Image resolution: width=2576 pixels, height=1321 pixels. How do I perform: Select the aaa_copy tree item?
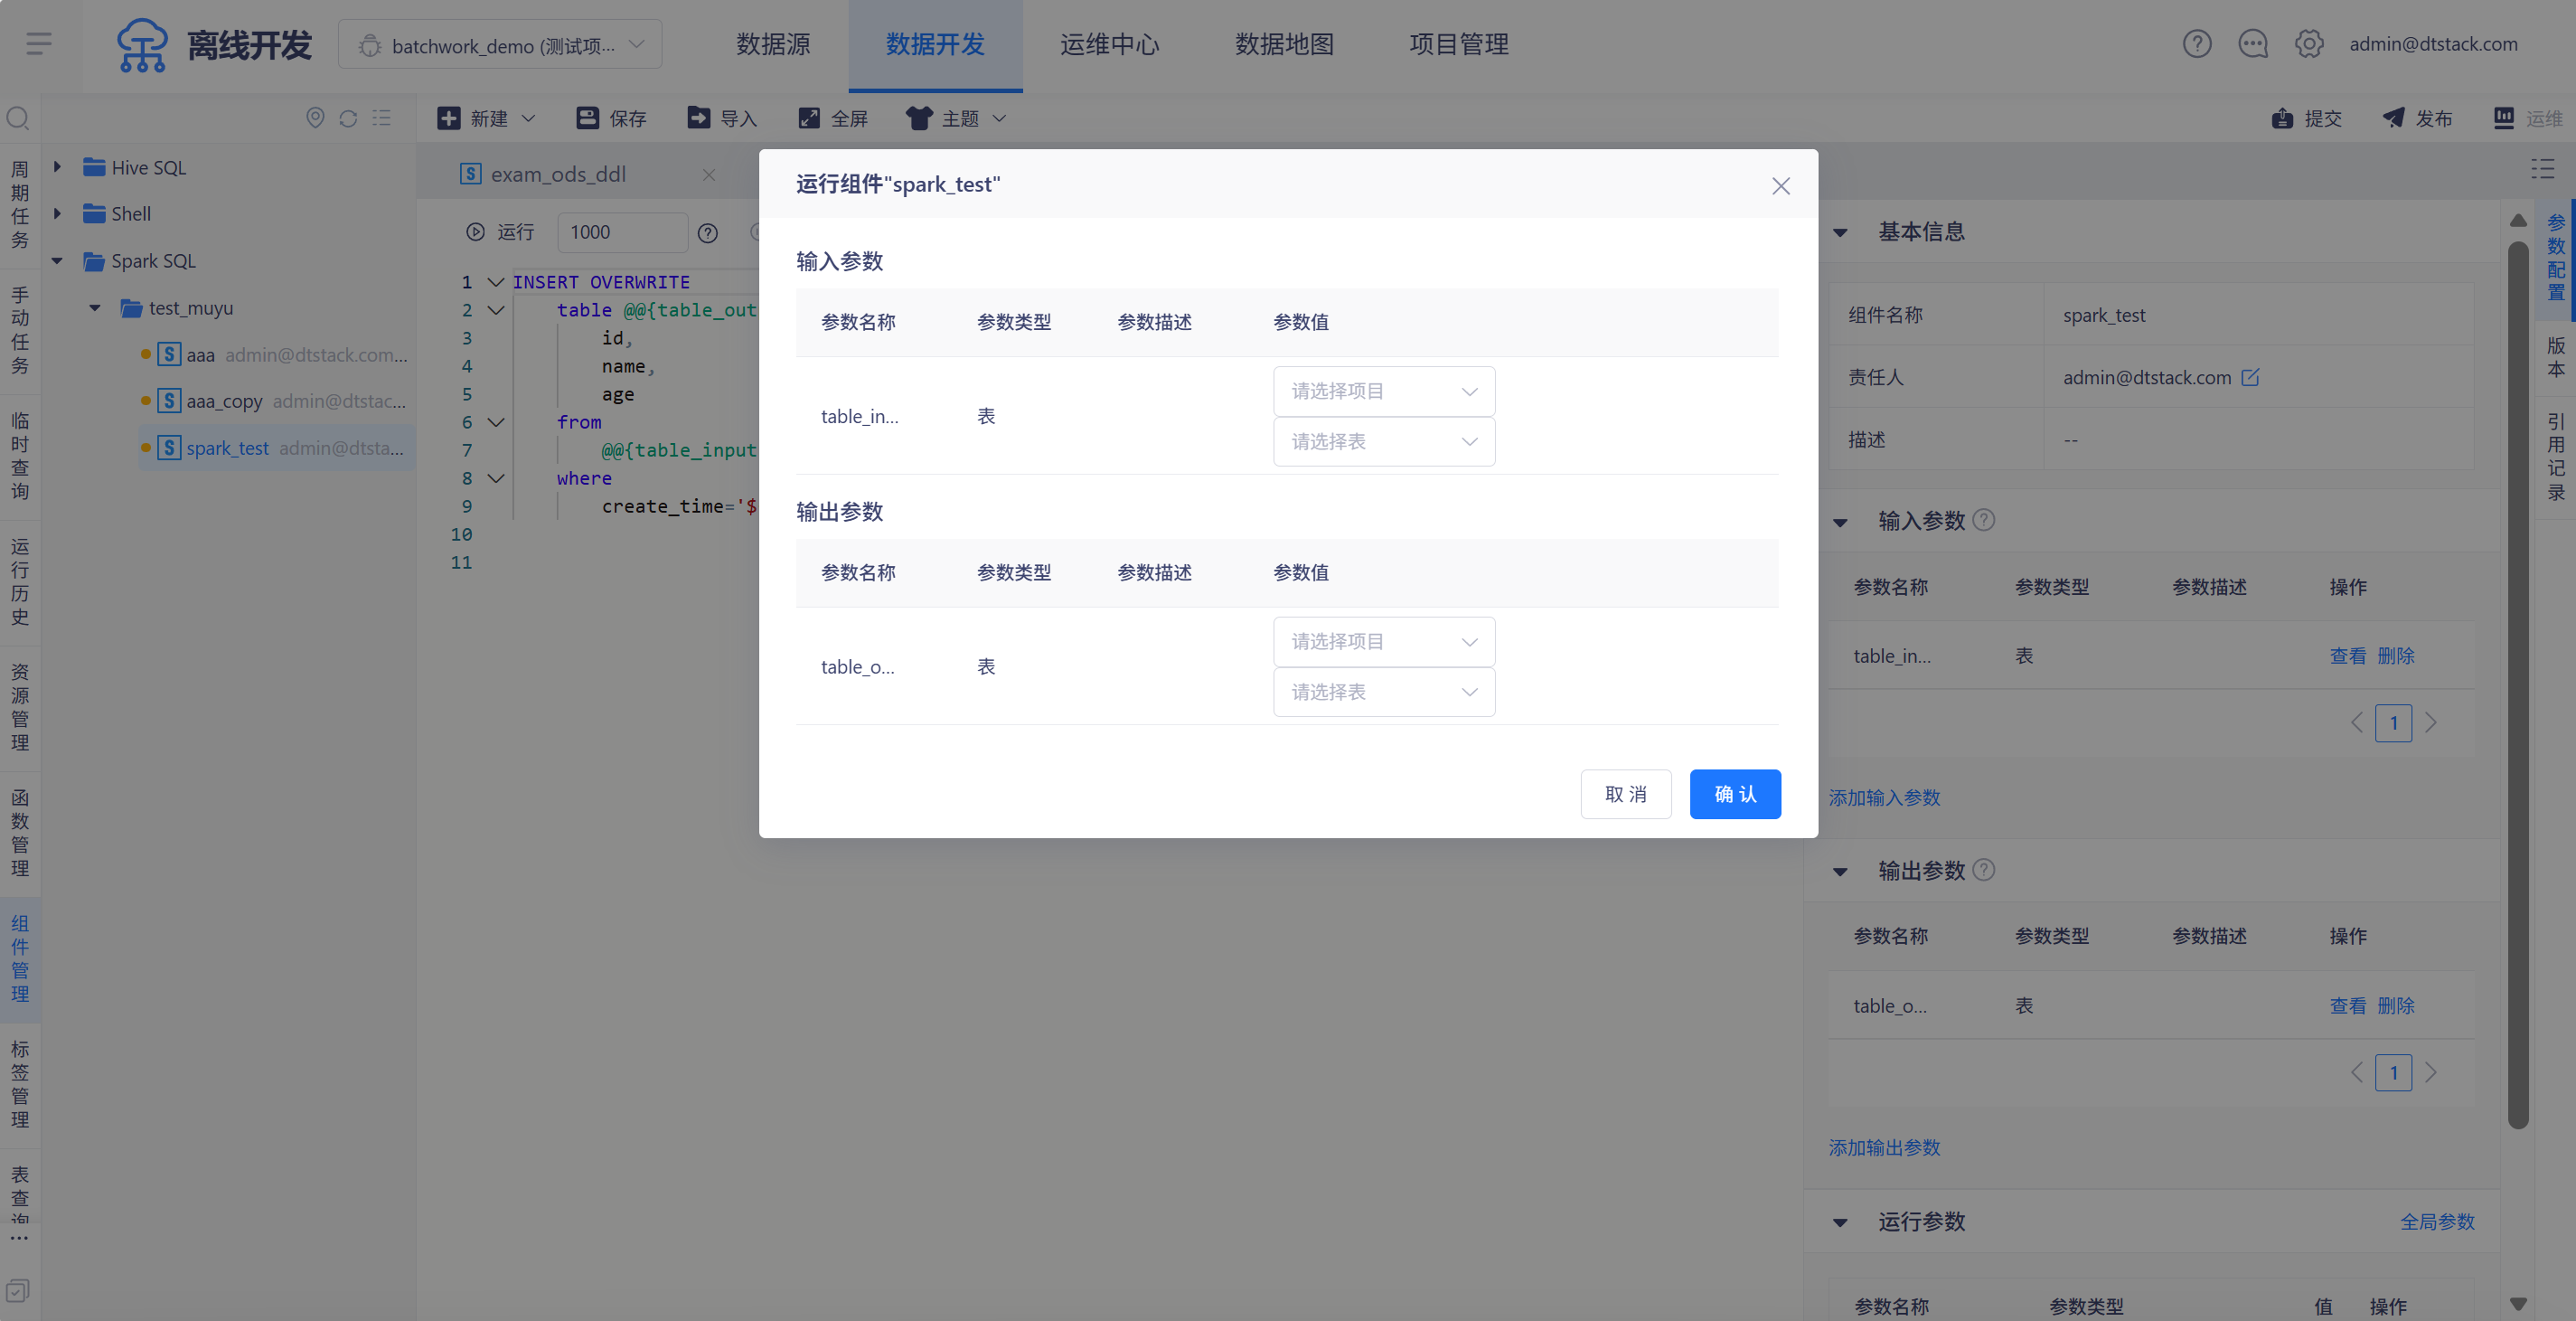tap(277, 401)
